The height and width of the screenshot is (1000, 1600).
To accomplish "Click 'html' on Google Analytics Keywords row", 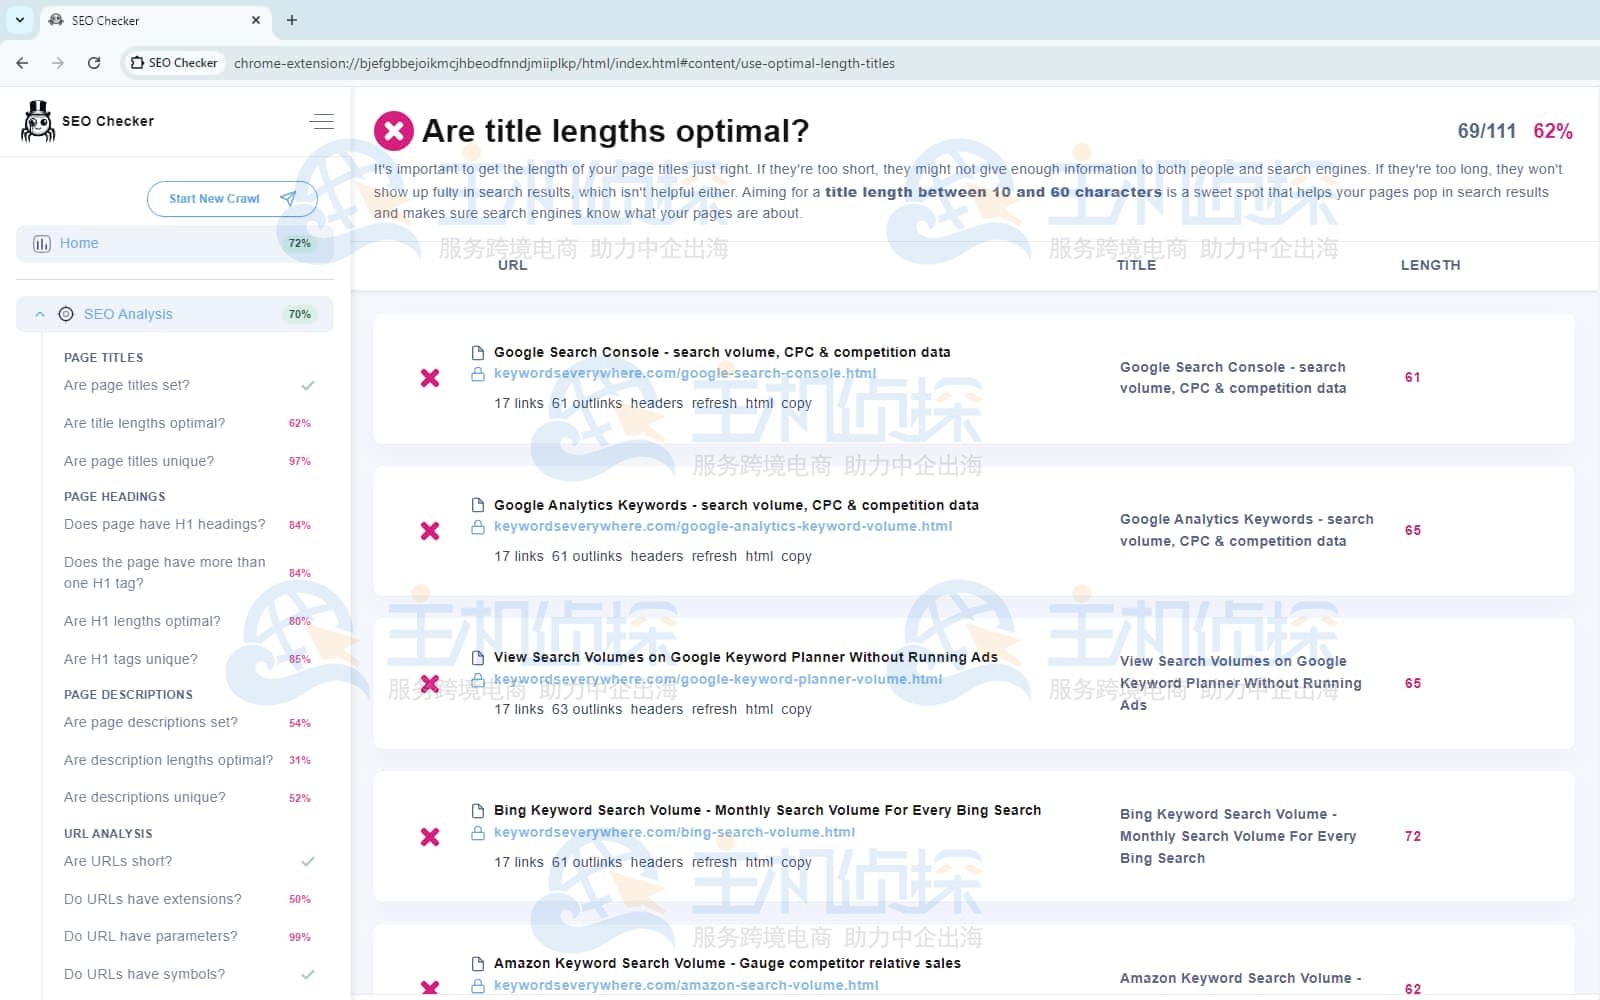I will (x=759, y=556).
